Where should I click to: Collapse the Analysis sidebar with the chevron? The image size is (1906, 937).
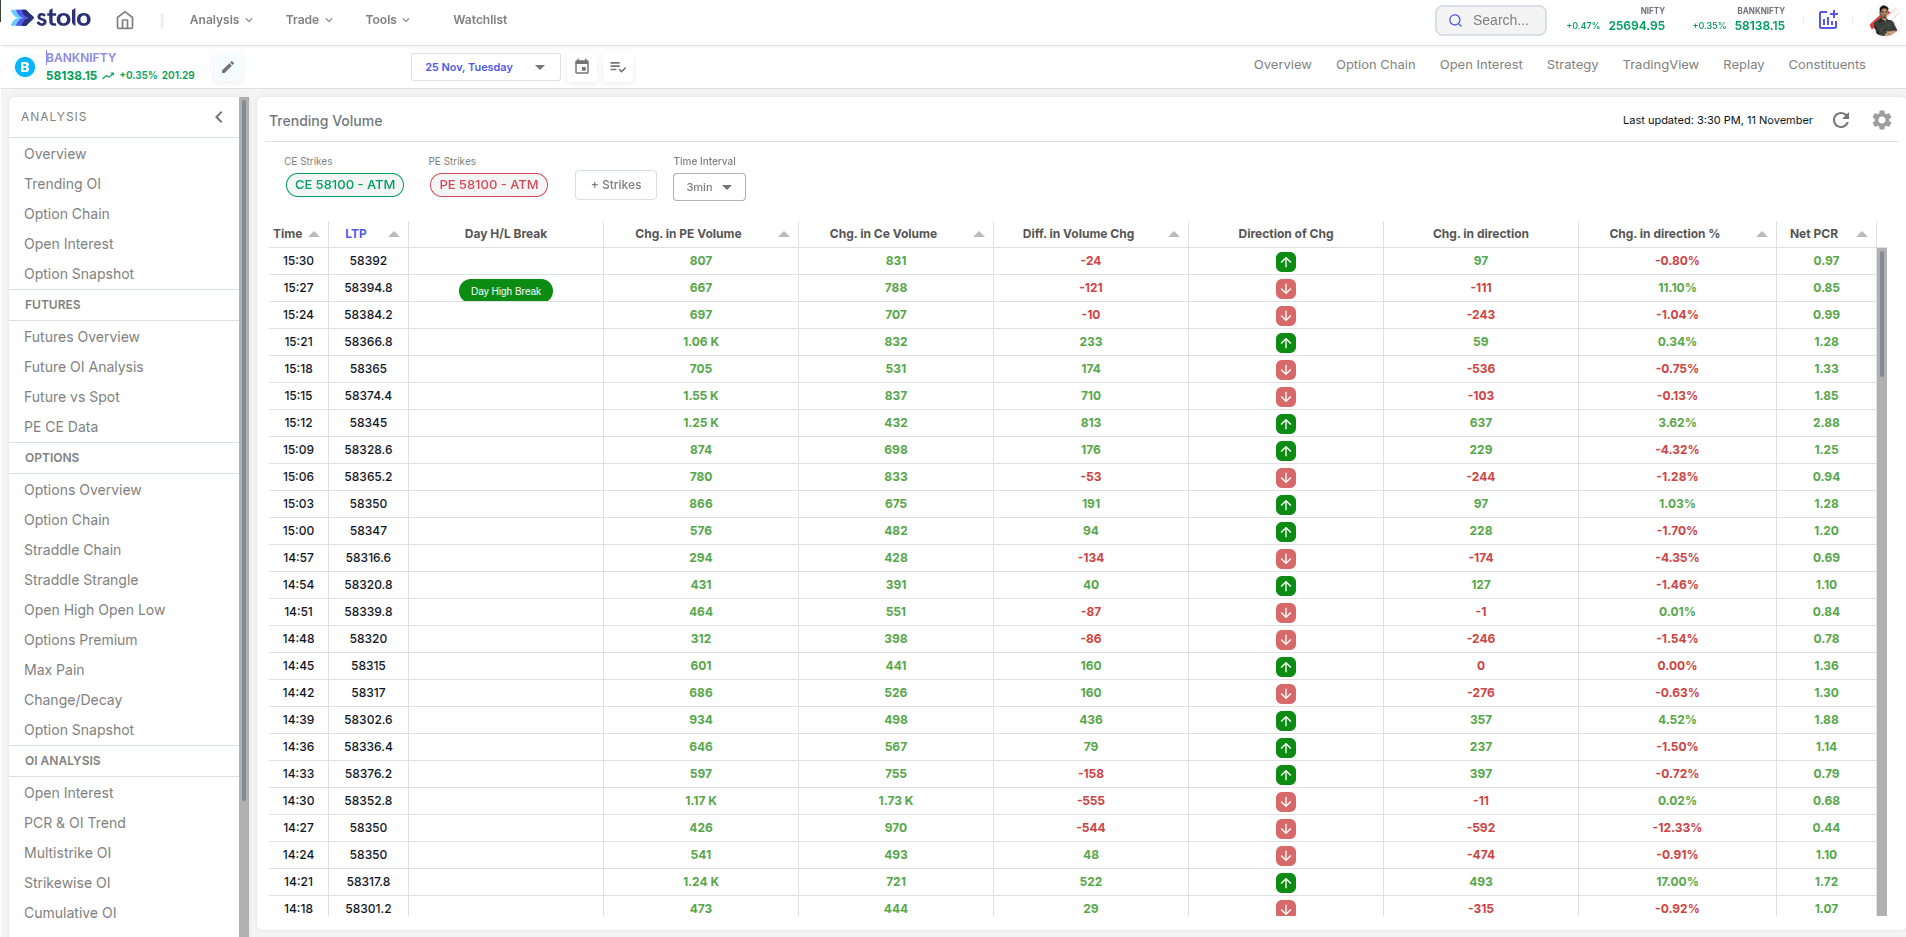(x=219, y=117)
